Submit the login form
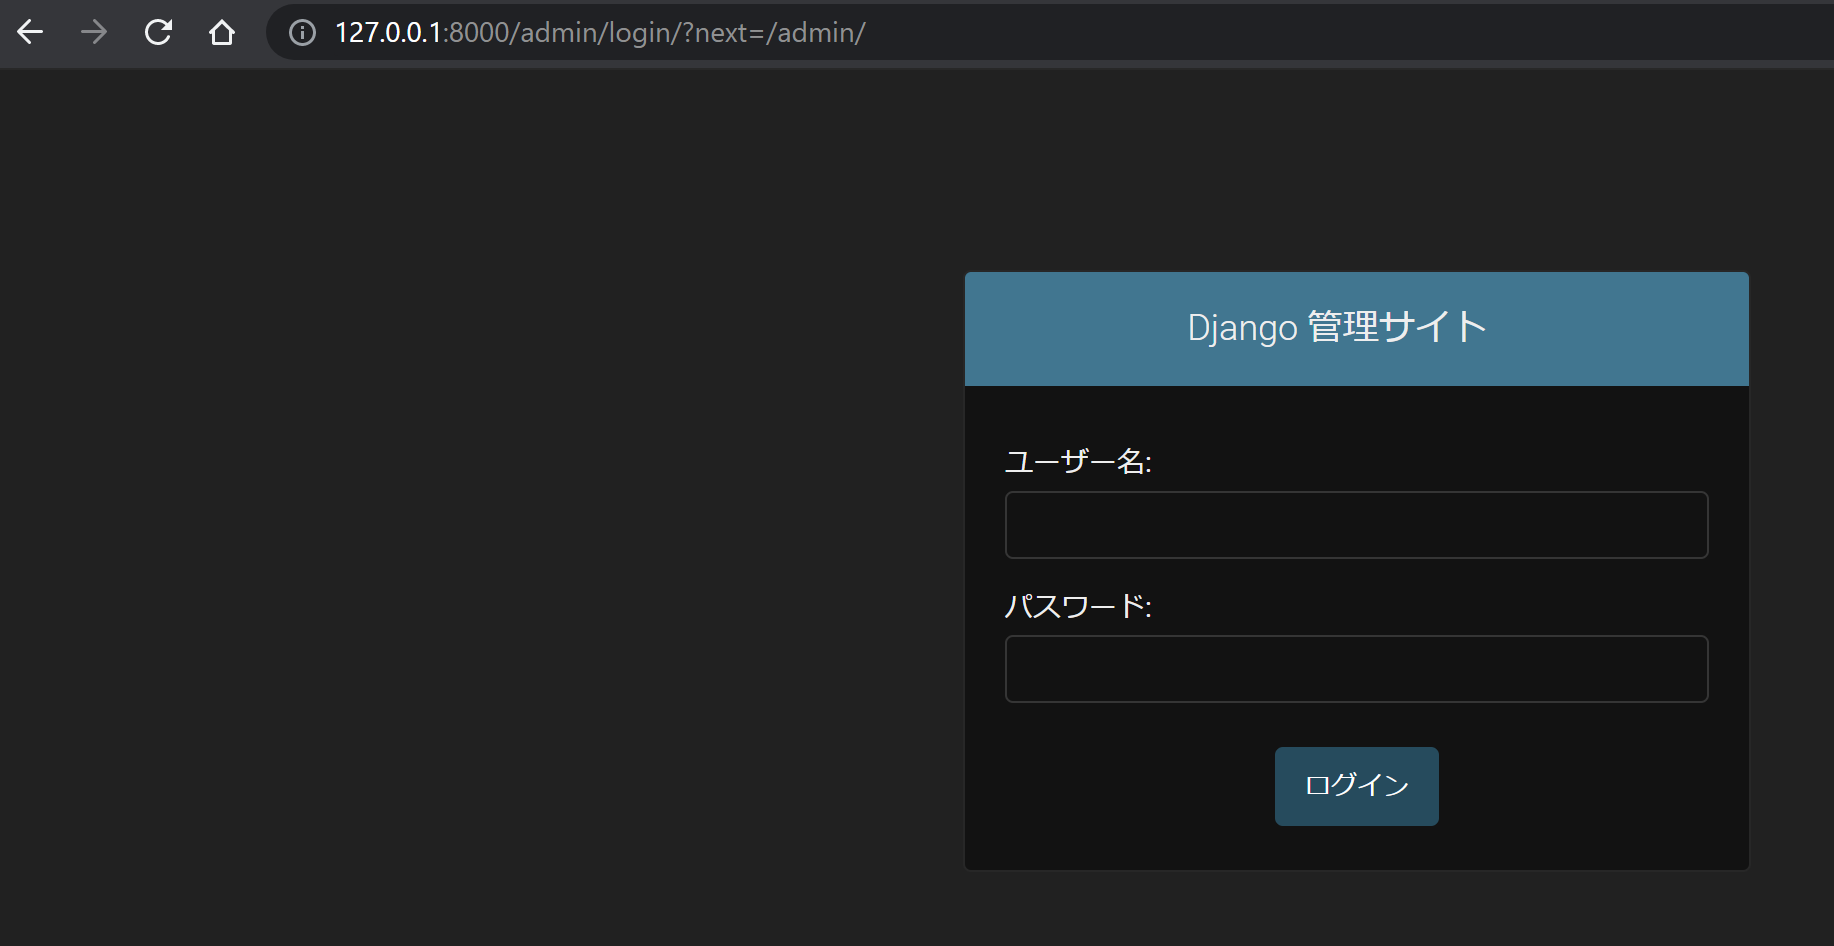The width and height of the screenshot is (1834, 946). point(1356,786)
